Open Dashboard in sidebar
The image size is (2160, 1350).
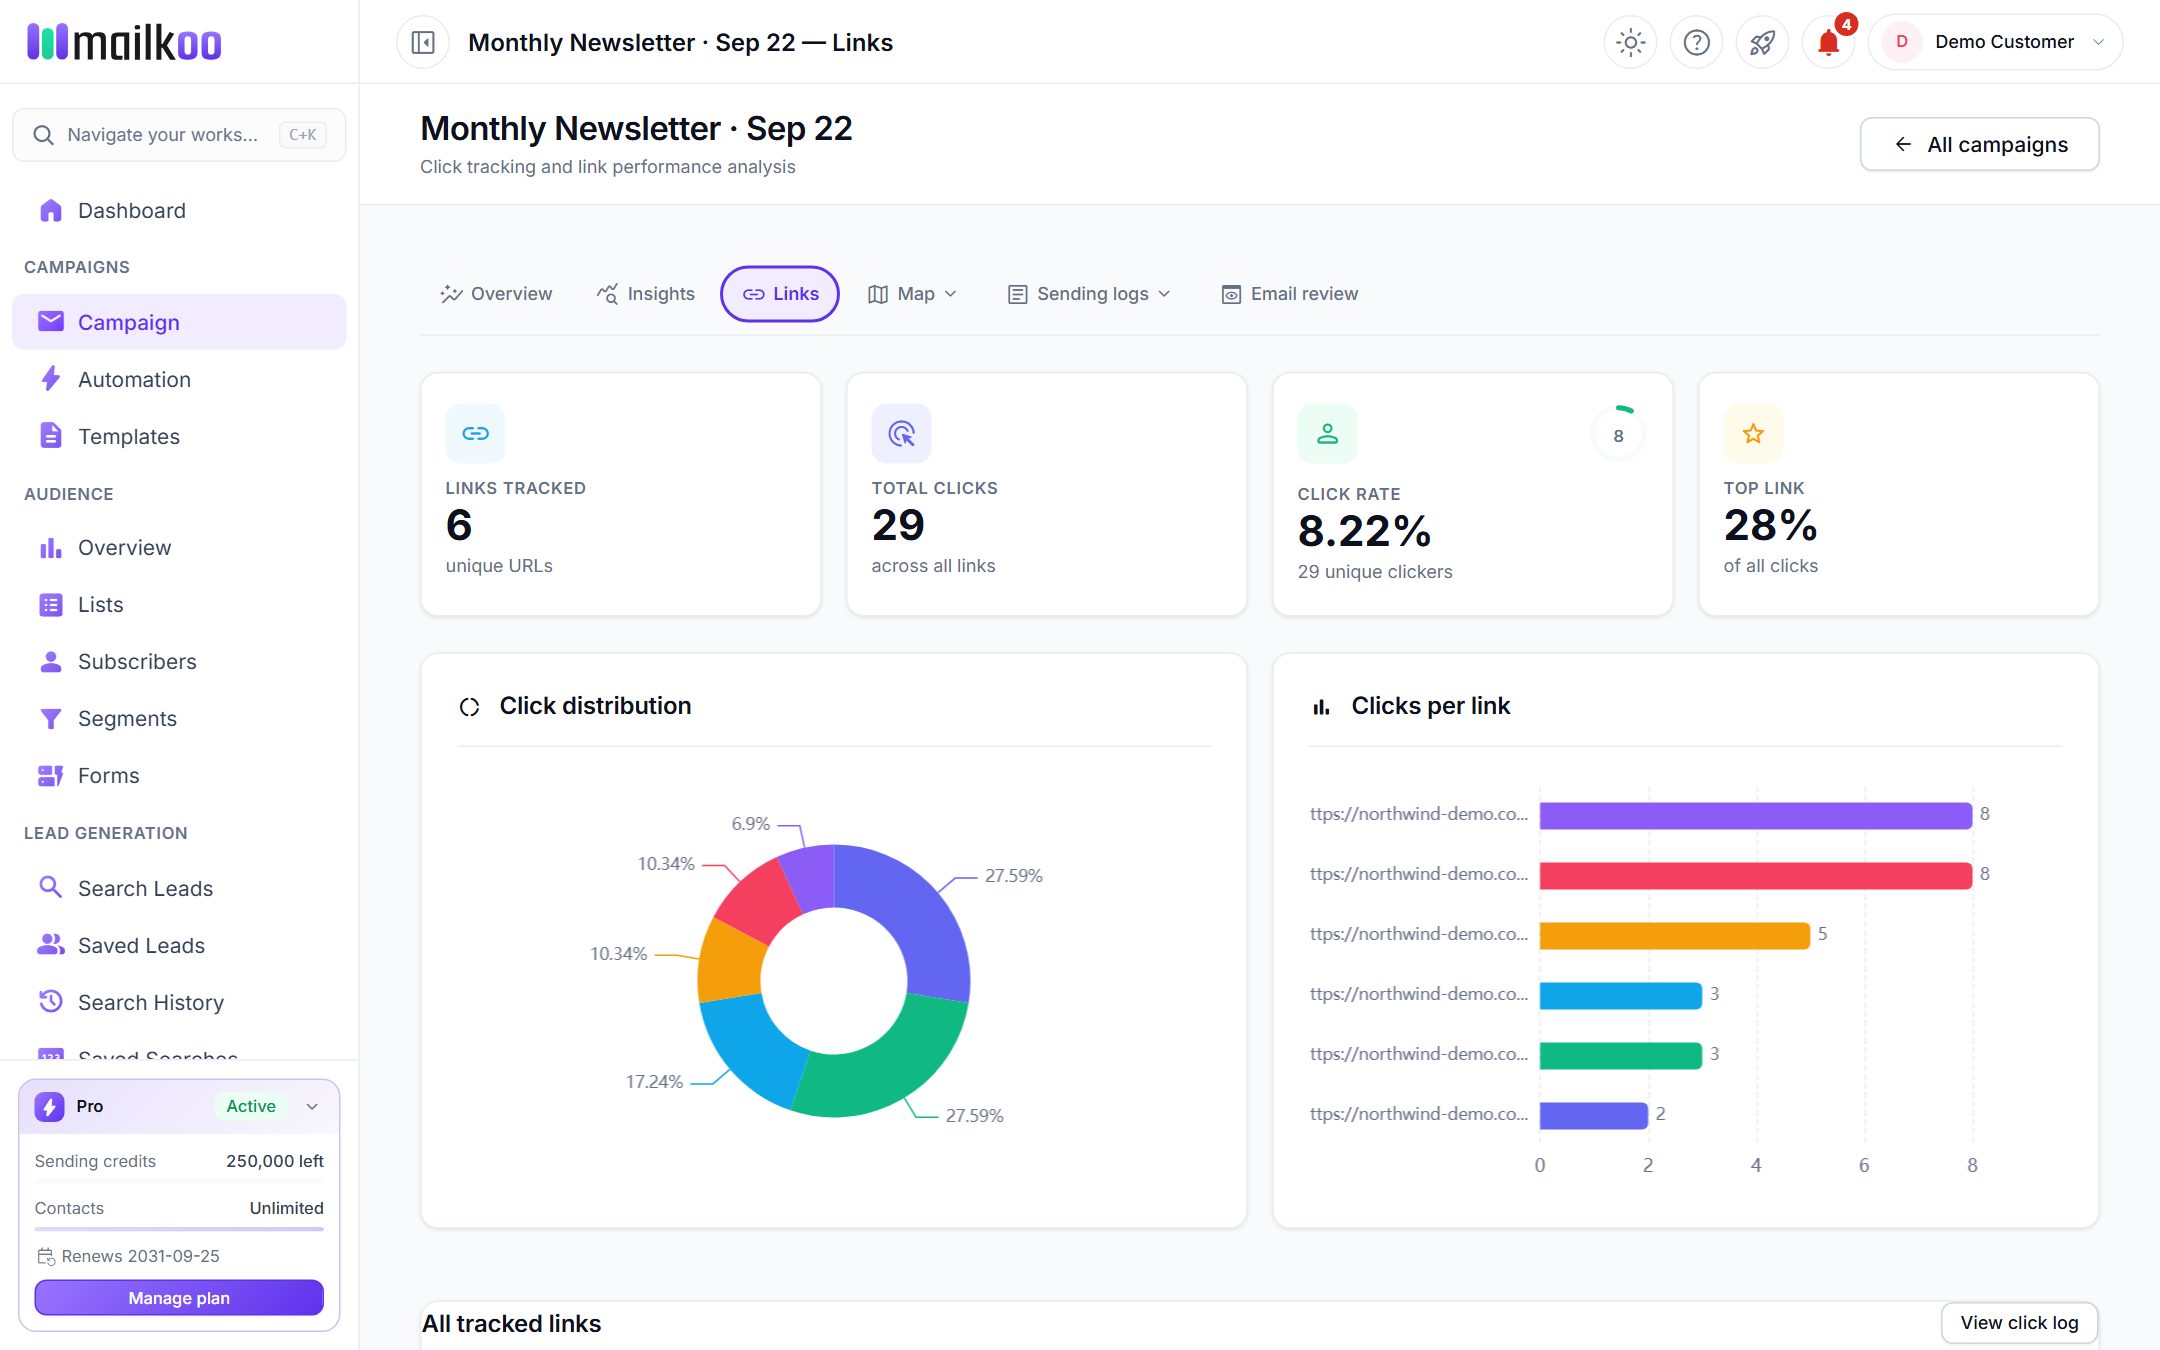(x=179, y=210)
